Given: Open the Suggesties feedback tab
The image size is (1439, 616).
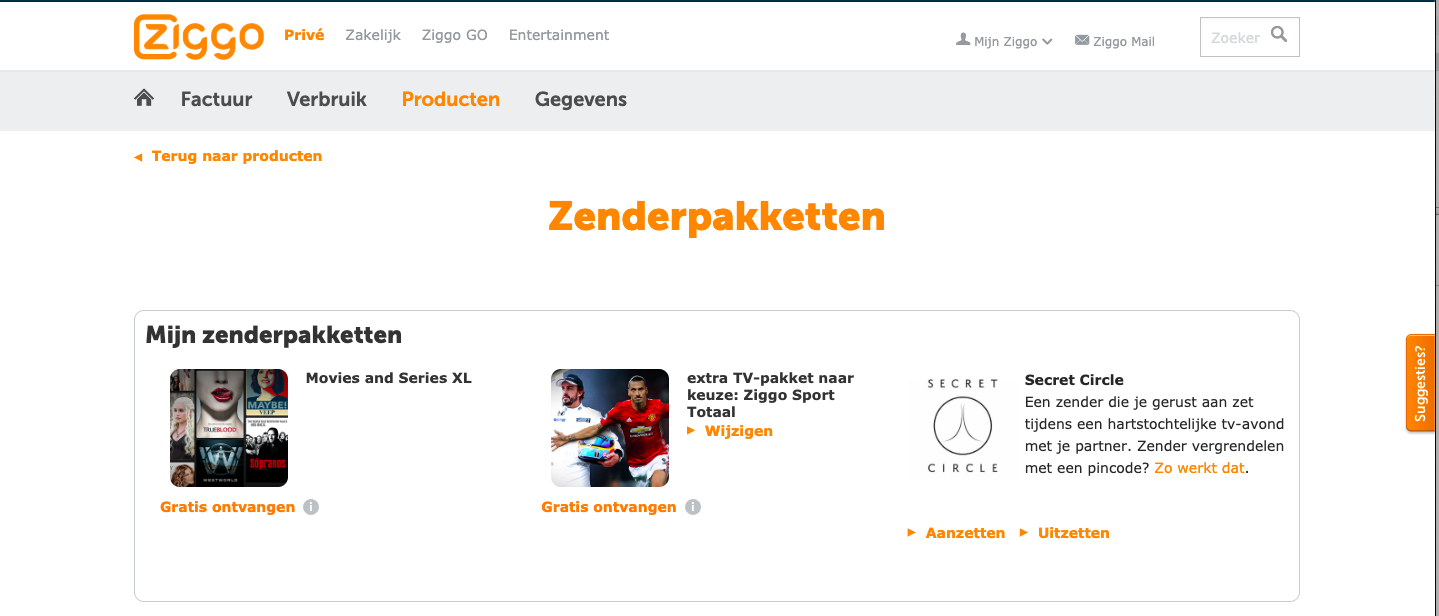Looking at the screenshot, I should (1421, 383).
